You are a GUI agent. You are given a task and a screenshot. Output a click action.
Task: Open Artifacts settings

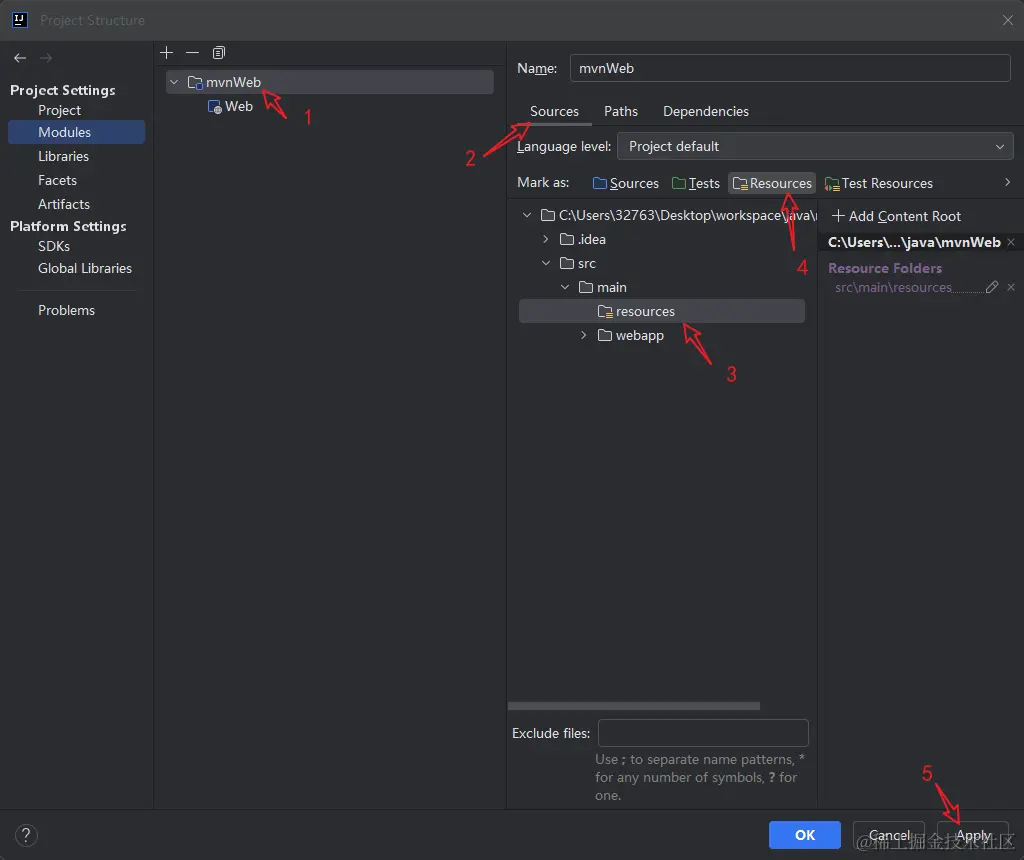point(64,204)
